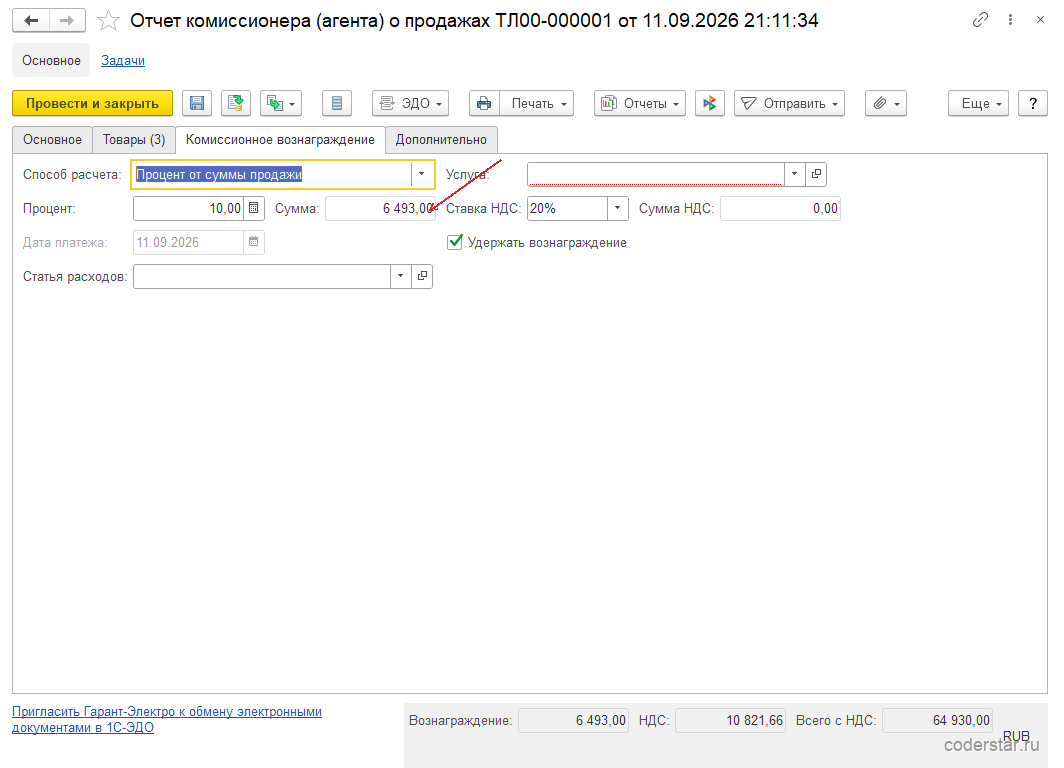Toggle the Удержать вознаграждение checkbox

click(455, 242)
